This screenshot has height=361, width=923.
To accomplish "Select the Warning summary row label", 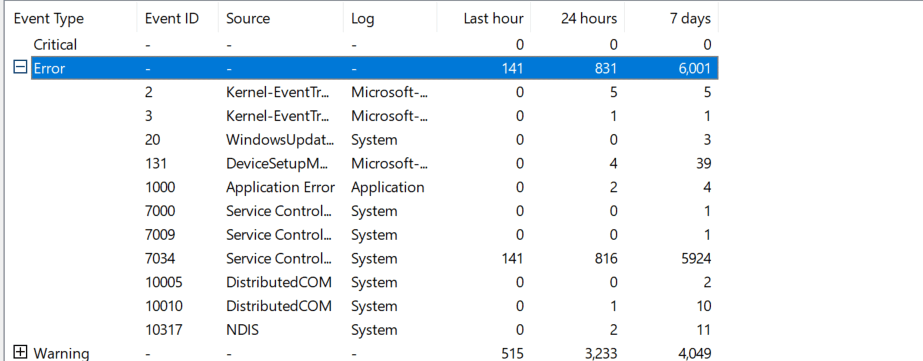I will coord(61,353).
